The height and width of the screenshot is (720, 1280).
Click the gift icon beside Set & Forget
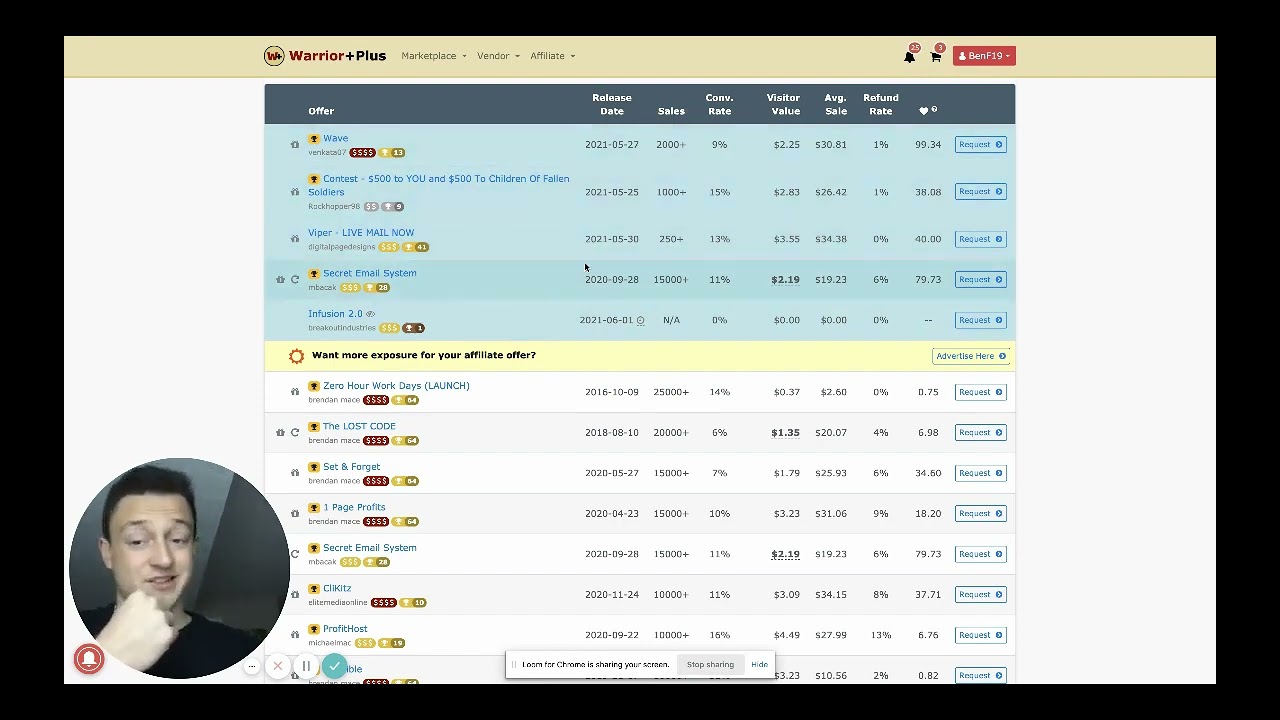point(295,473)
